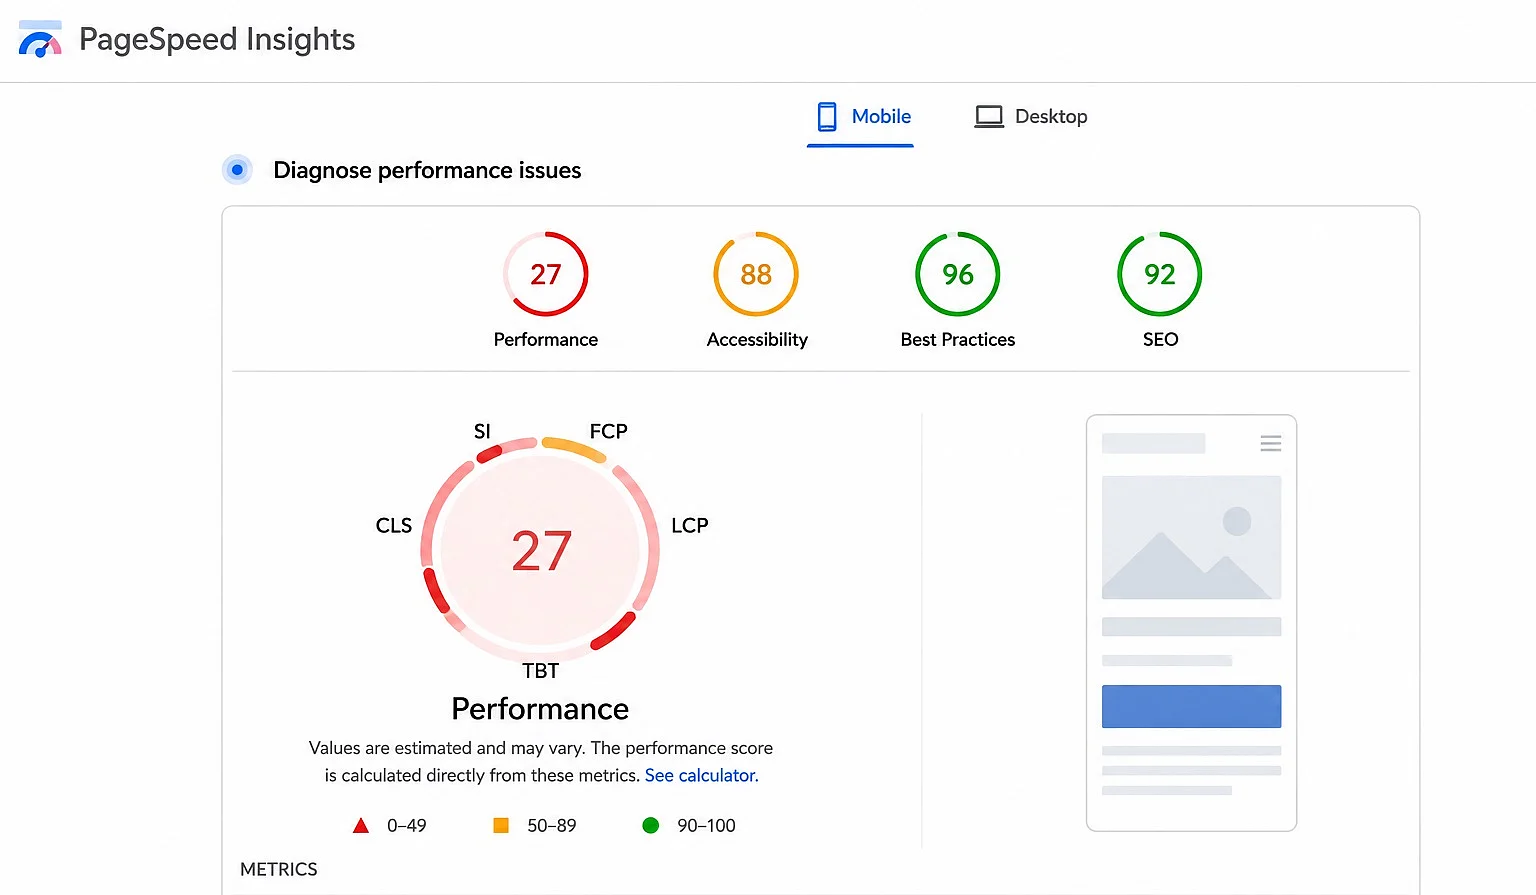Click the LCP segment label on the gauge

[x=690, y=526]
